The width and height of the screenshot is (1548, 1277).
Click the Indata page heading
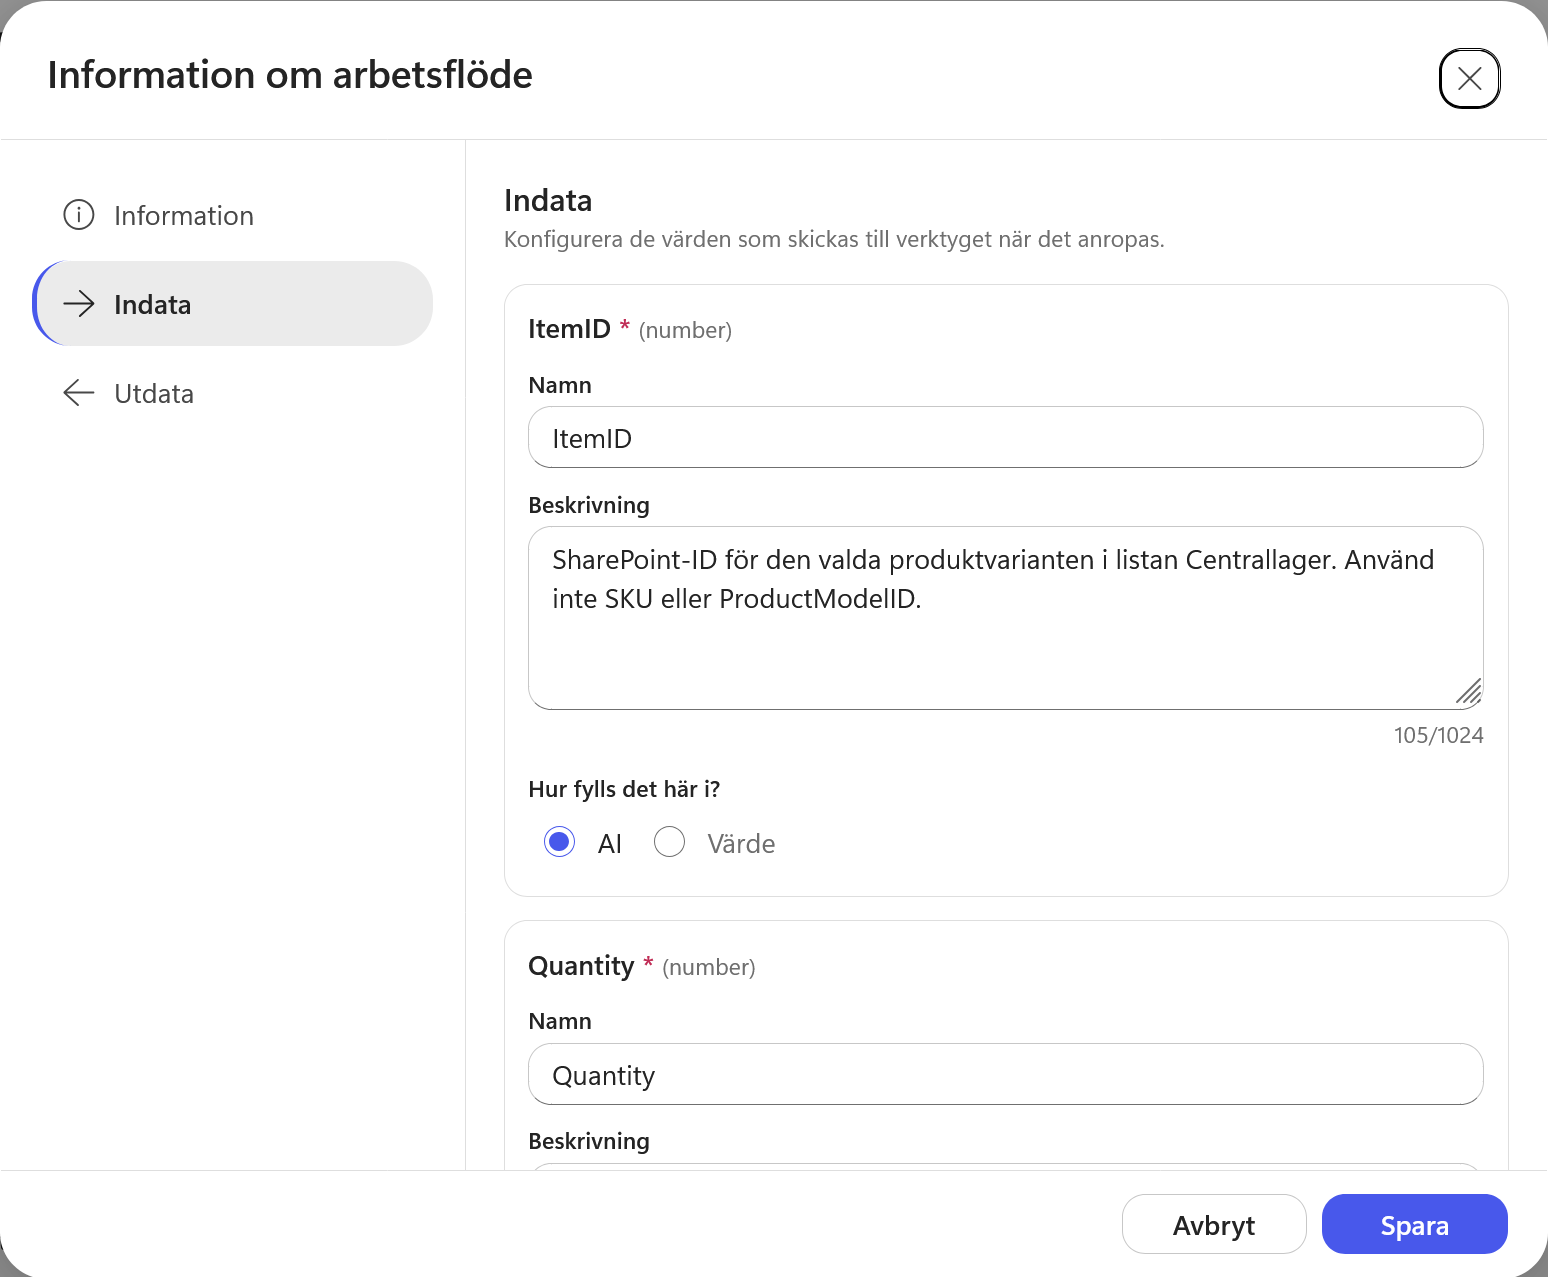[x=548, y=200]
